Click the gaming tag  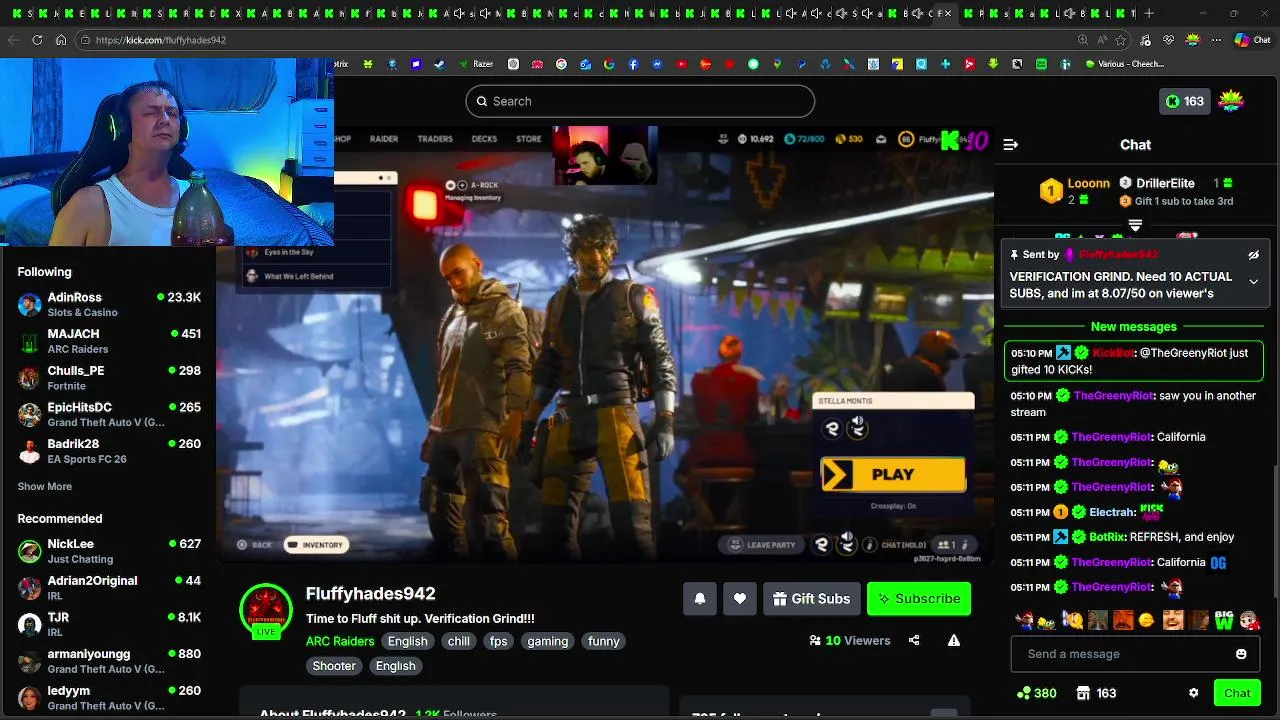tap(548, 641)
